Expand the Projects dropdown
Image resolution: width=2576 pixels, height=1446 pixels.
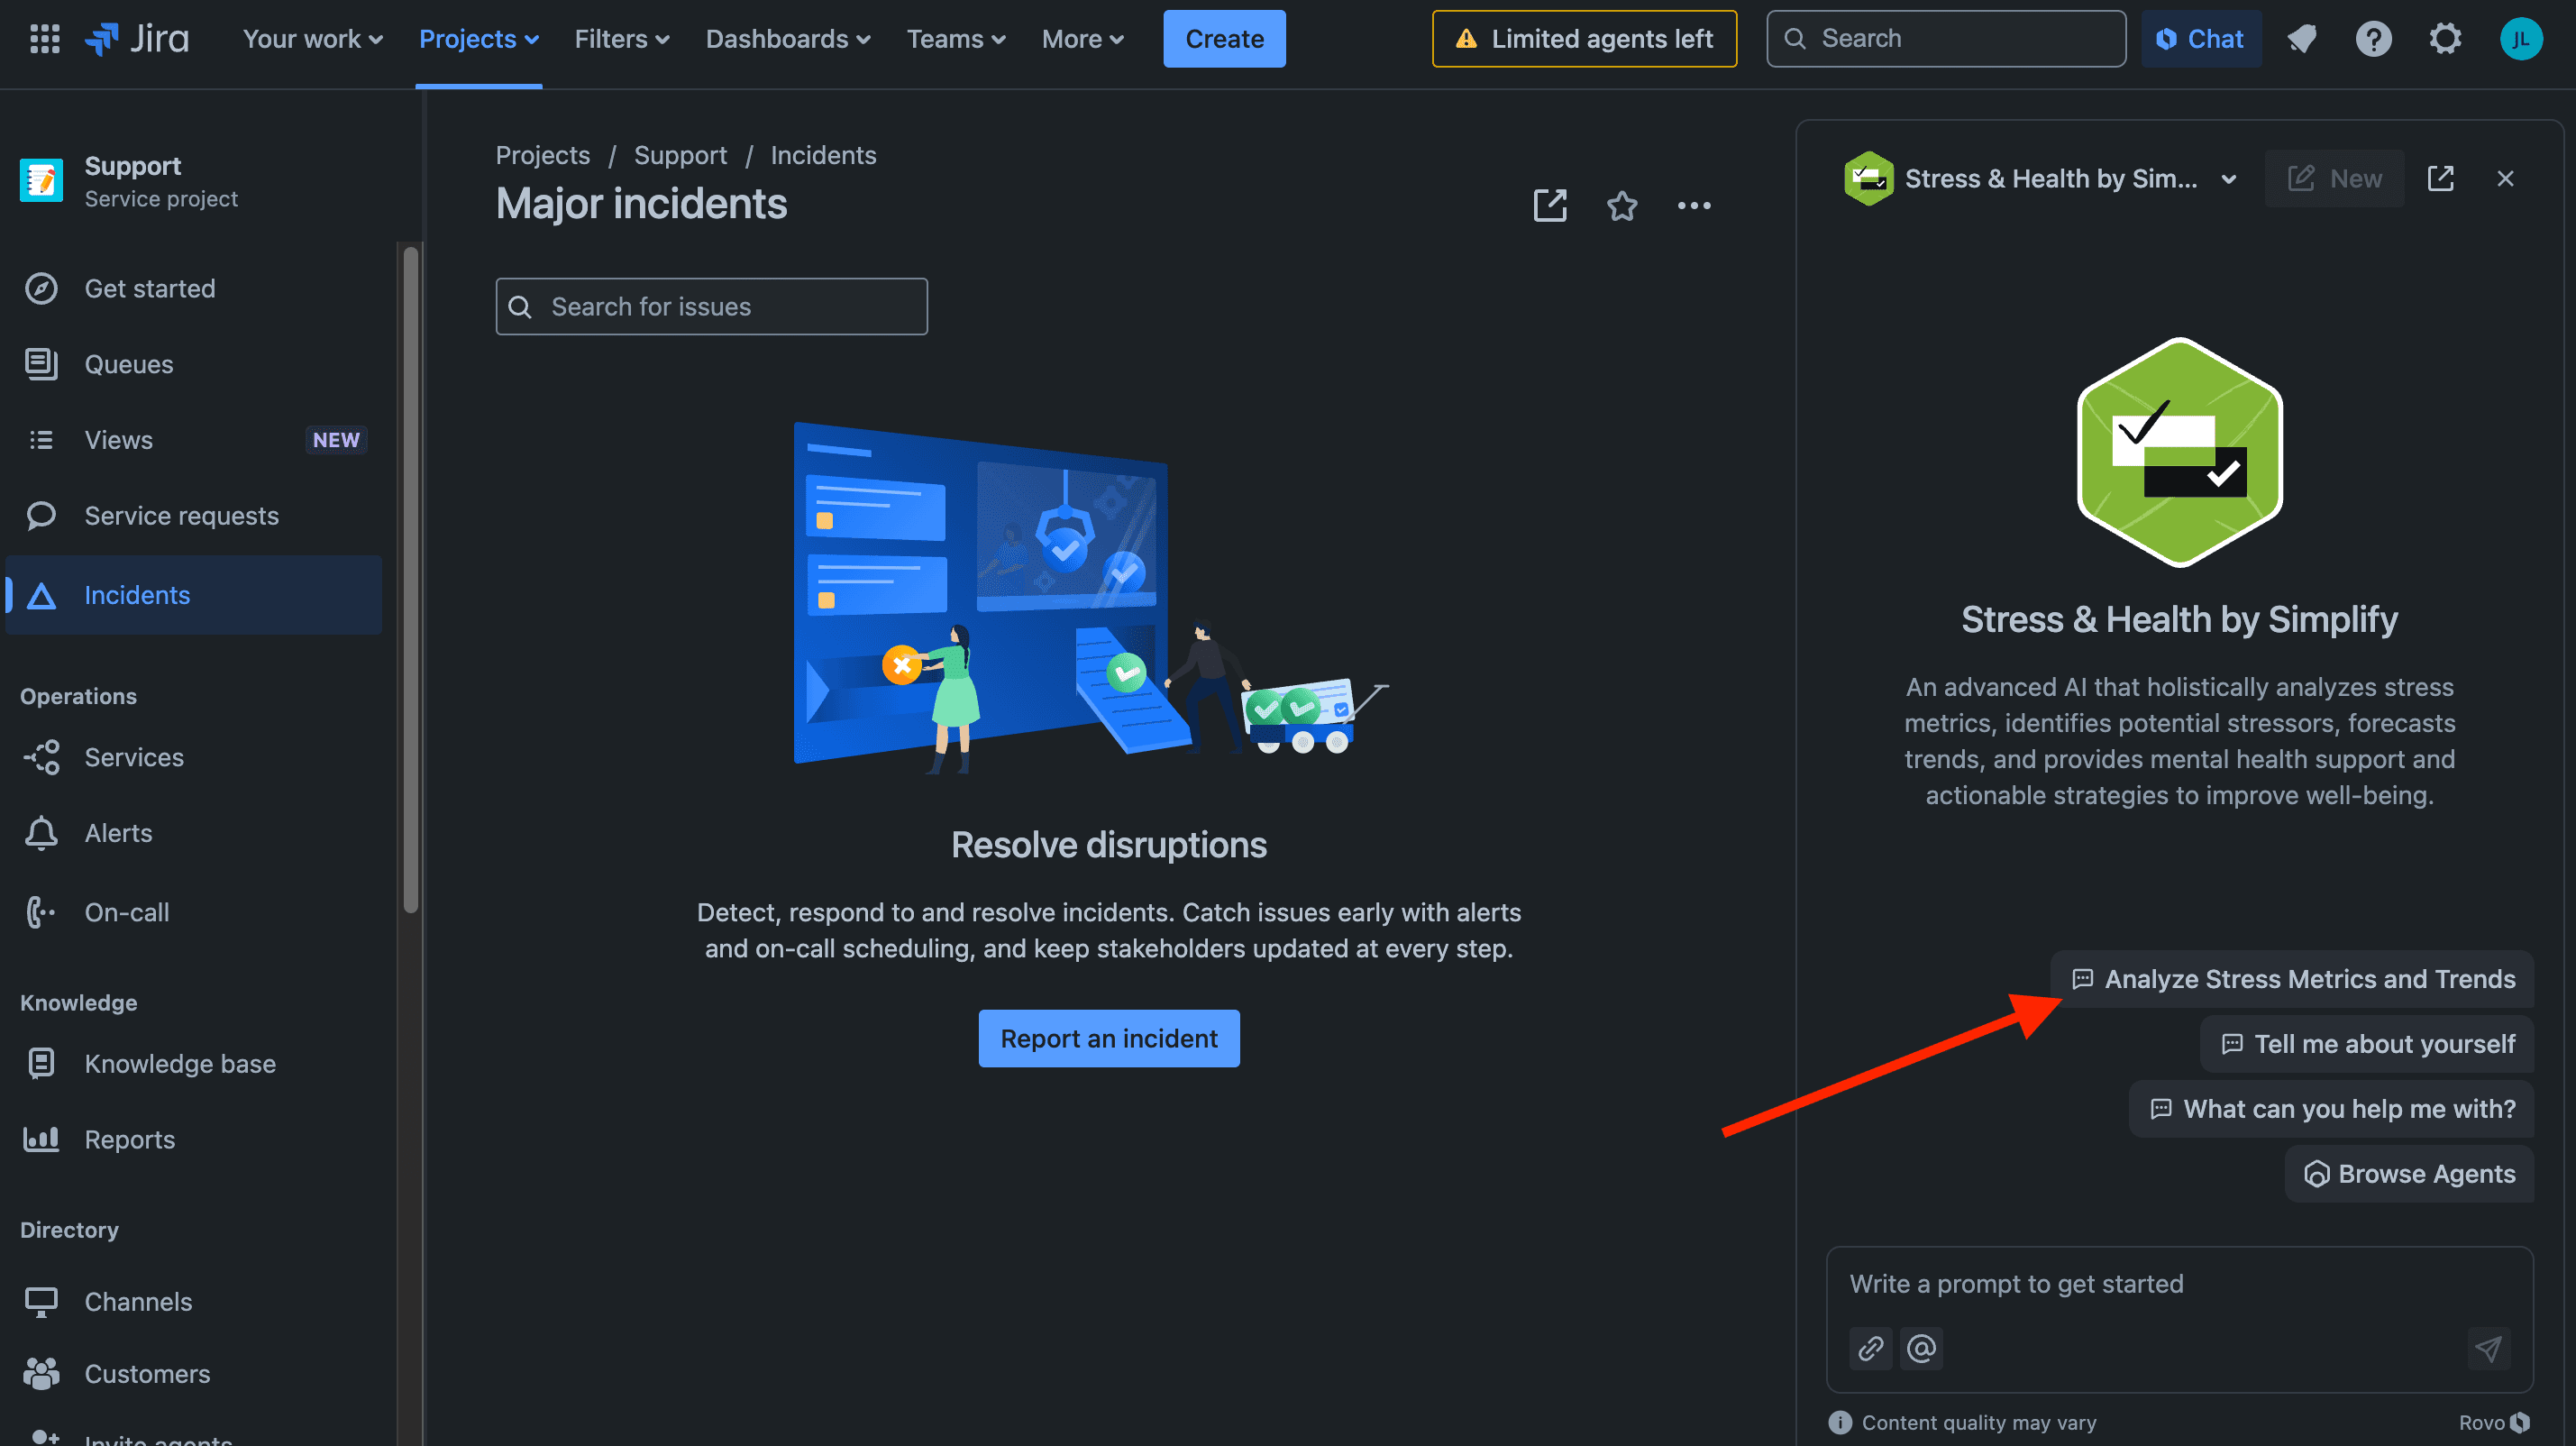(x=479, y=39)
